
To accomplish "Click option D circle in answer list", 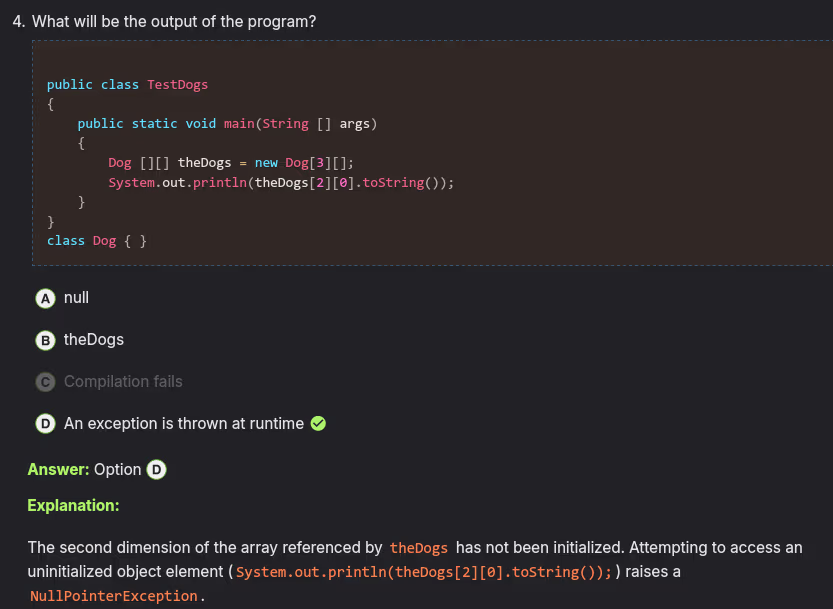I will [45, 424].
